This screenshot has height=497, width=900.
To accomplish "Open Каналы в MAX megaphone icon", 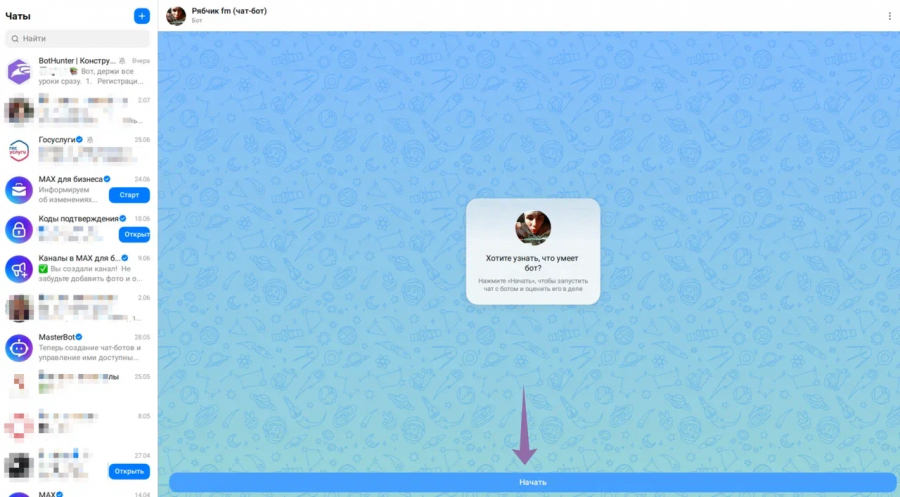I will coord(19,269).
